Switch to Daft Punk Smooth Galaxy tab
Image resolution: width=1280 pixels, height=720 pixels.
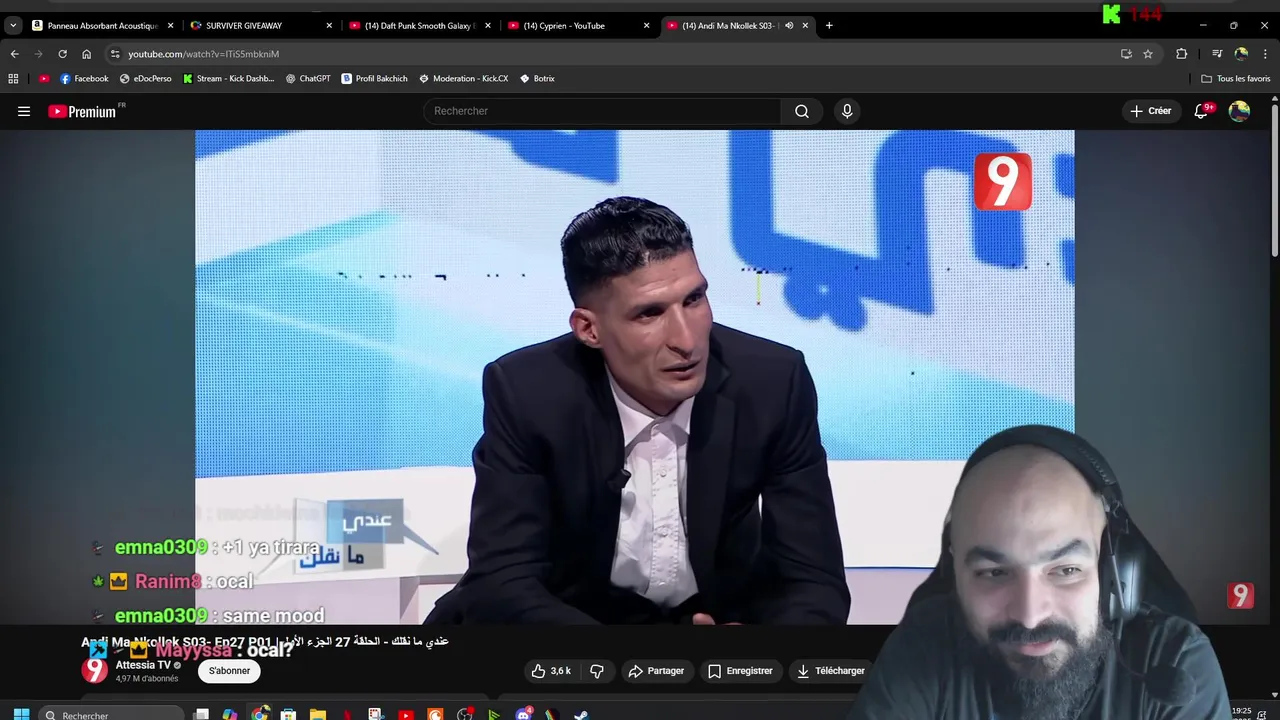[x=421, y=25]
